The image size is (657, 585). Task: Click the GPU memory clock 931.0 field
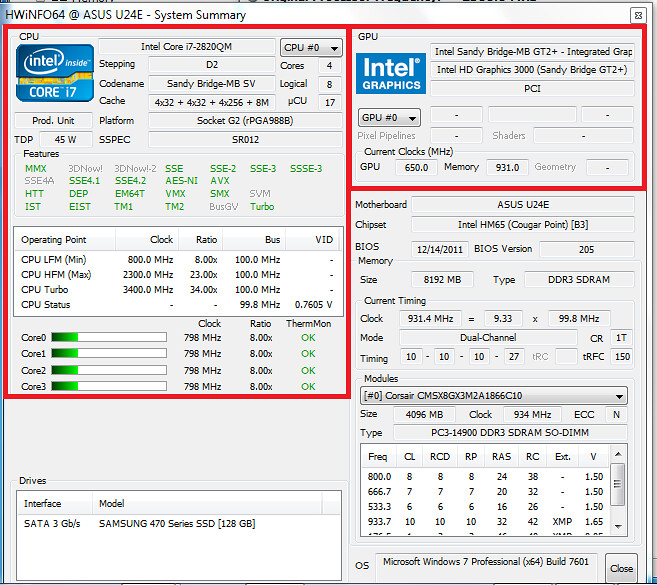(x=507, y=167)
